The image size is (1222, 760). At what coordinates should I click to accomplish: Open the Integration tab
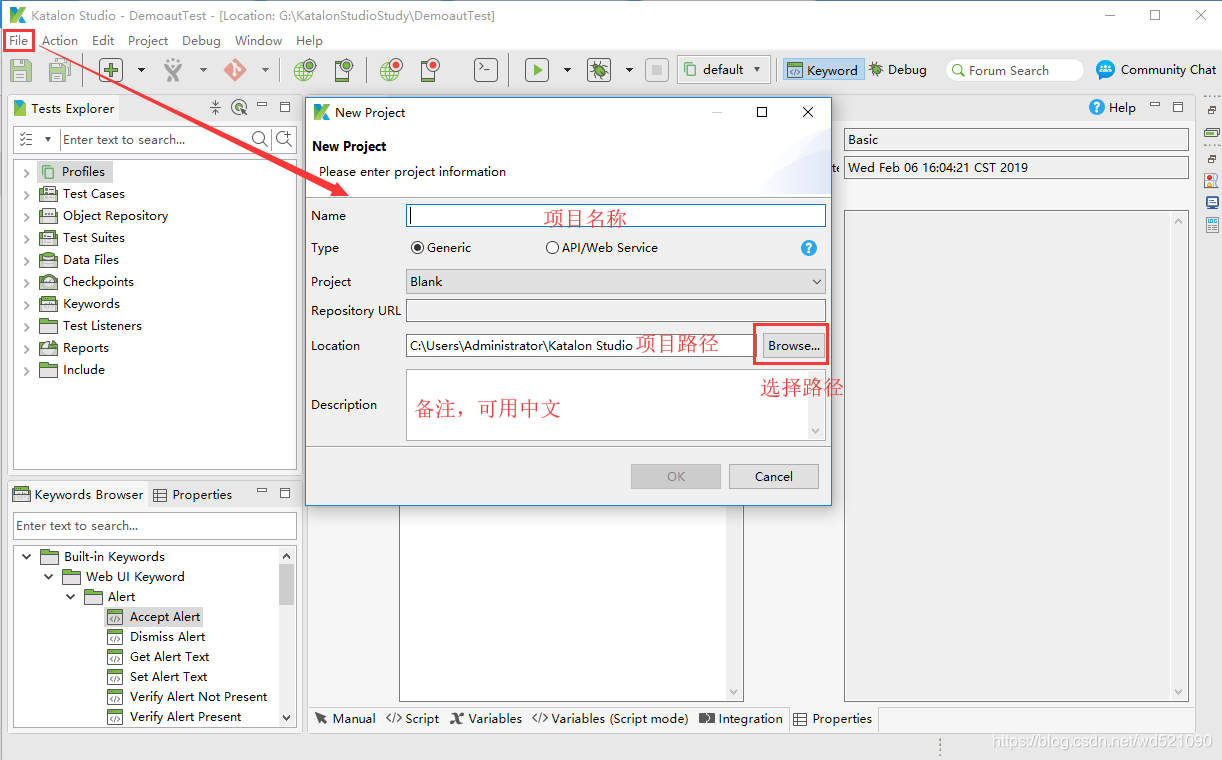click(x=741, y=719)
